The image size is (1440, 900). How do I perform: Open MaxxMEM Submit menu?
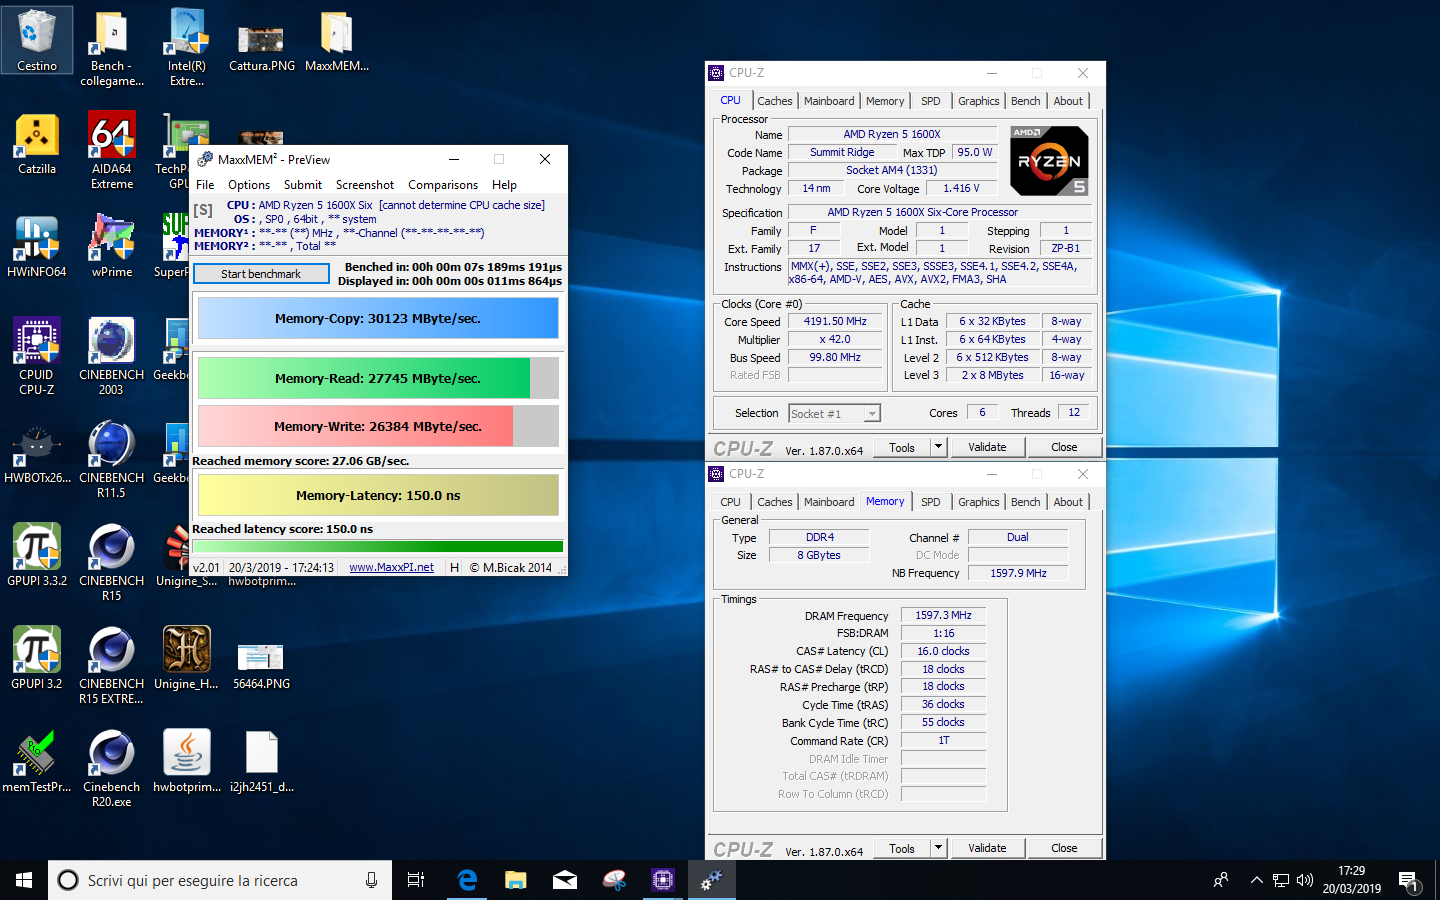(303, 185)
